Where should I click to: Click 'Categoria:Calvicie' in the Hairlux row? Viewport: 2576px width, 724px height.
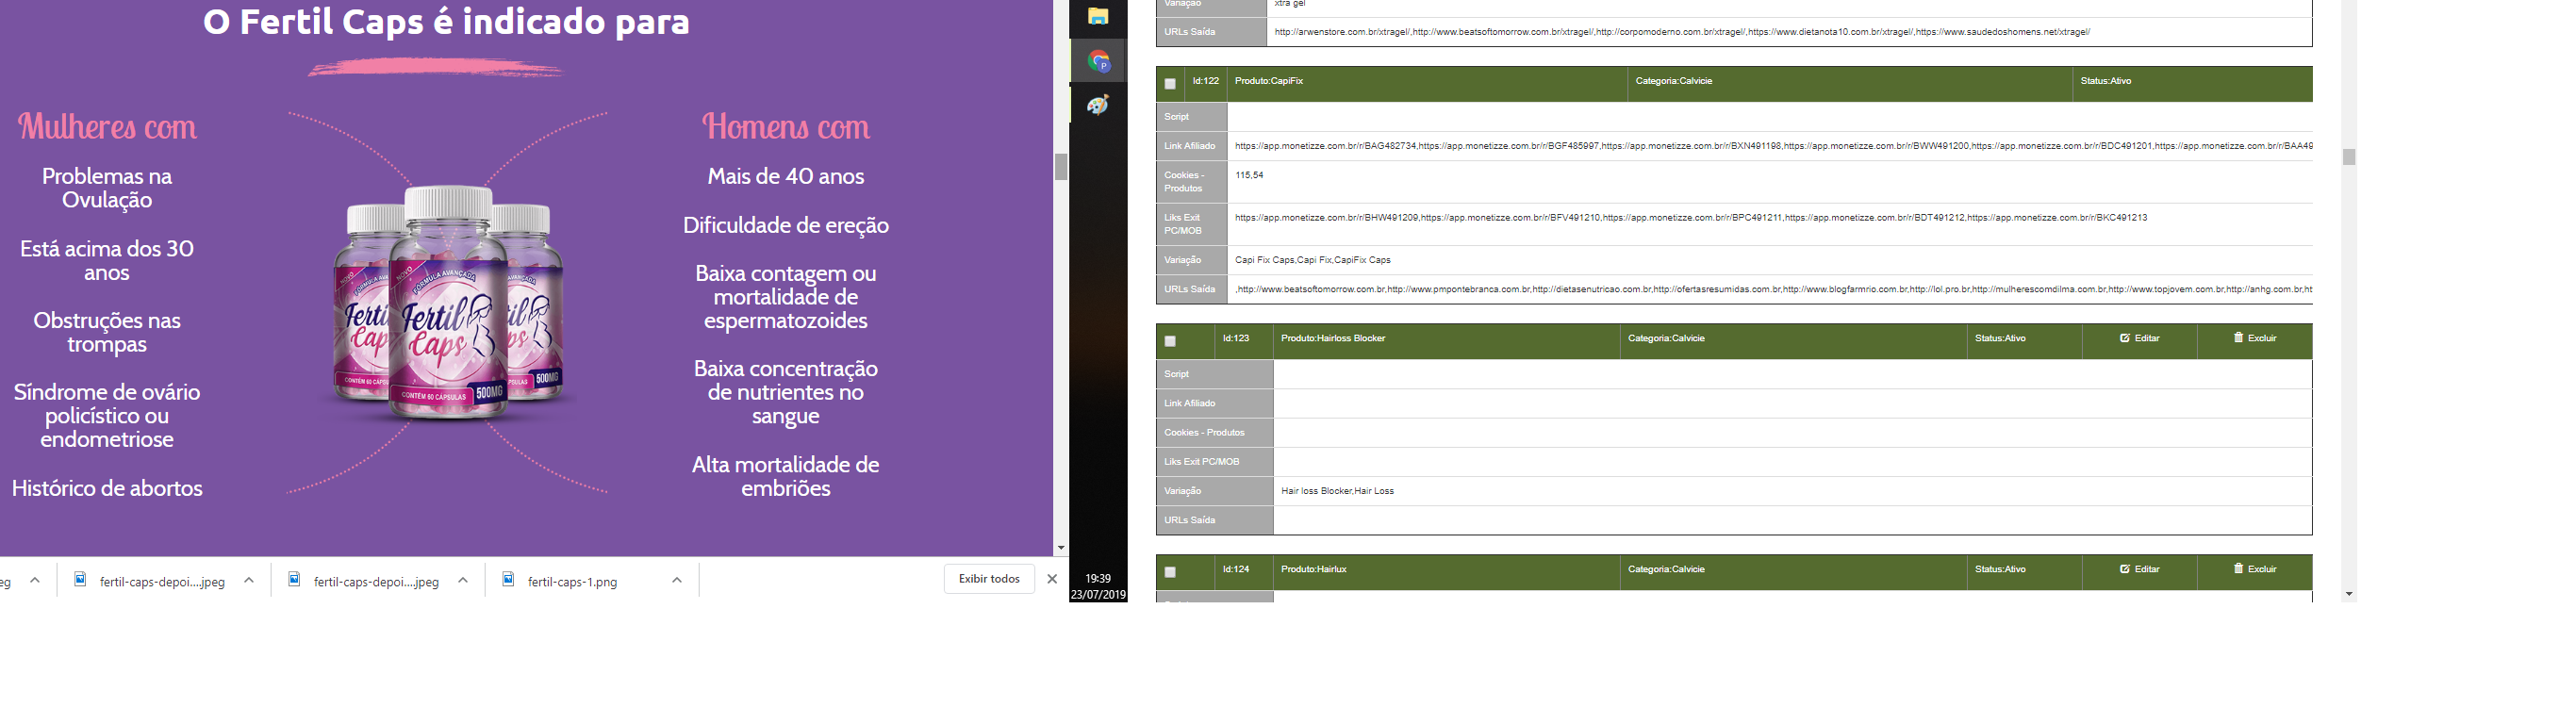point(1666,569)
